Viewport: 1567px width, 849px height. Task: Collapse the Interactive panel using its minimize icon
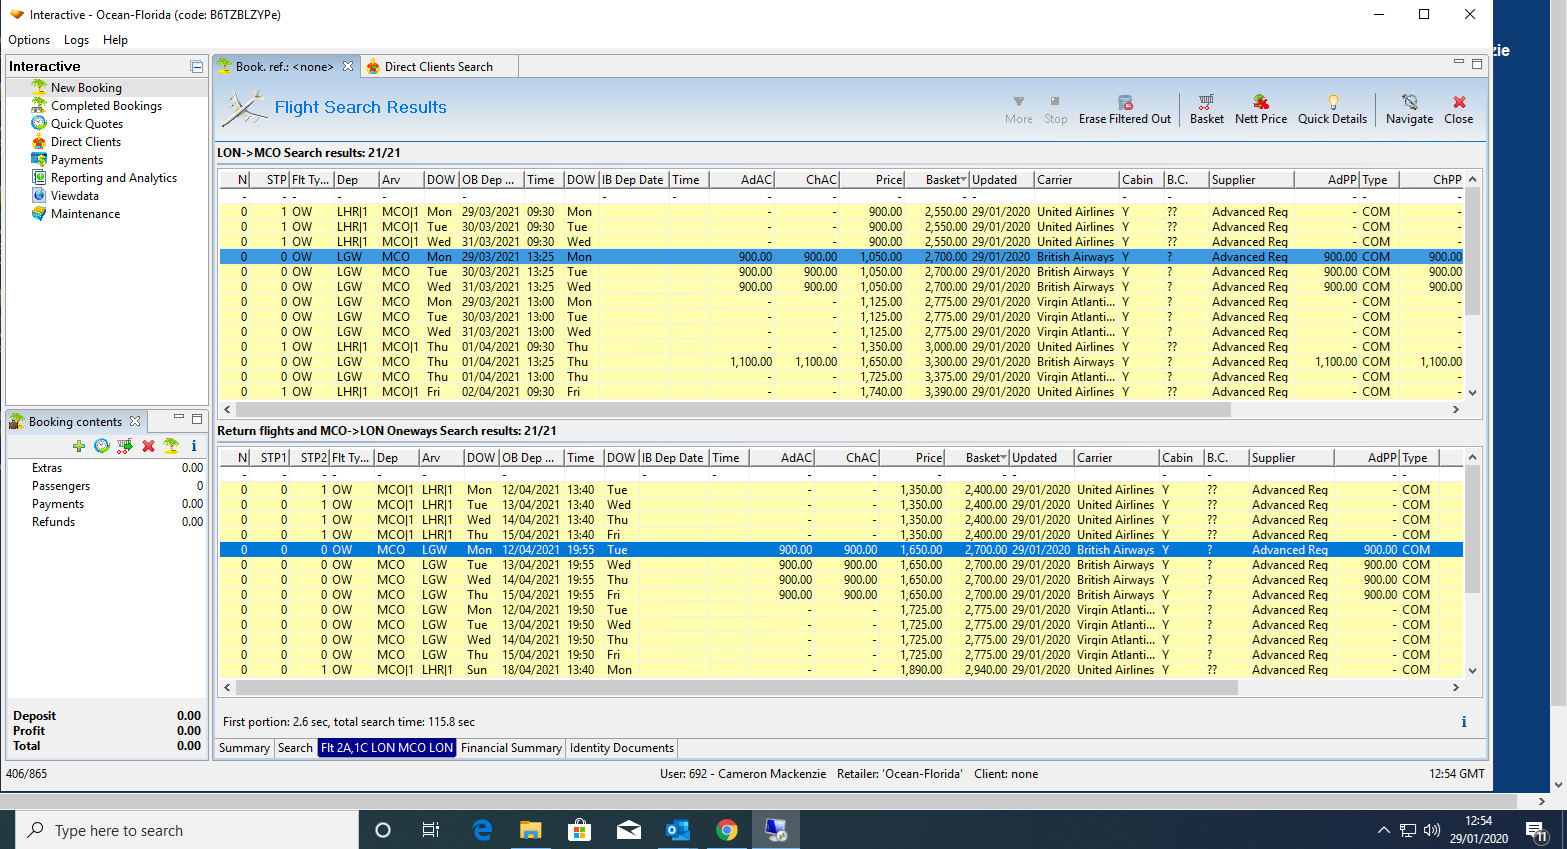coord(197,67)
